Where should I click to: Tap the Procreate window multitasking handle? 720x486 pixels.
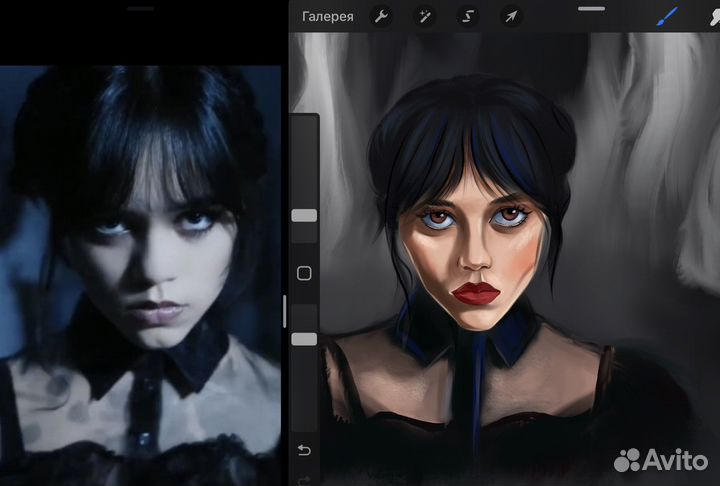tap(592, 8)
